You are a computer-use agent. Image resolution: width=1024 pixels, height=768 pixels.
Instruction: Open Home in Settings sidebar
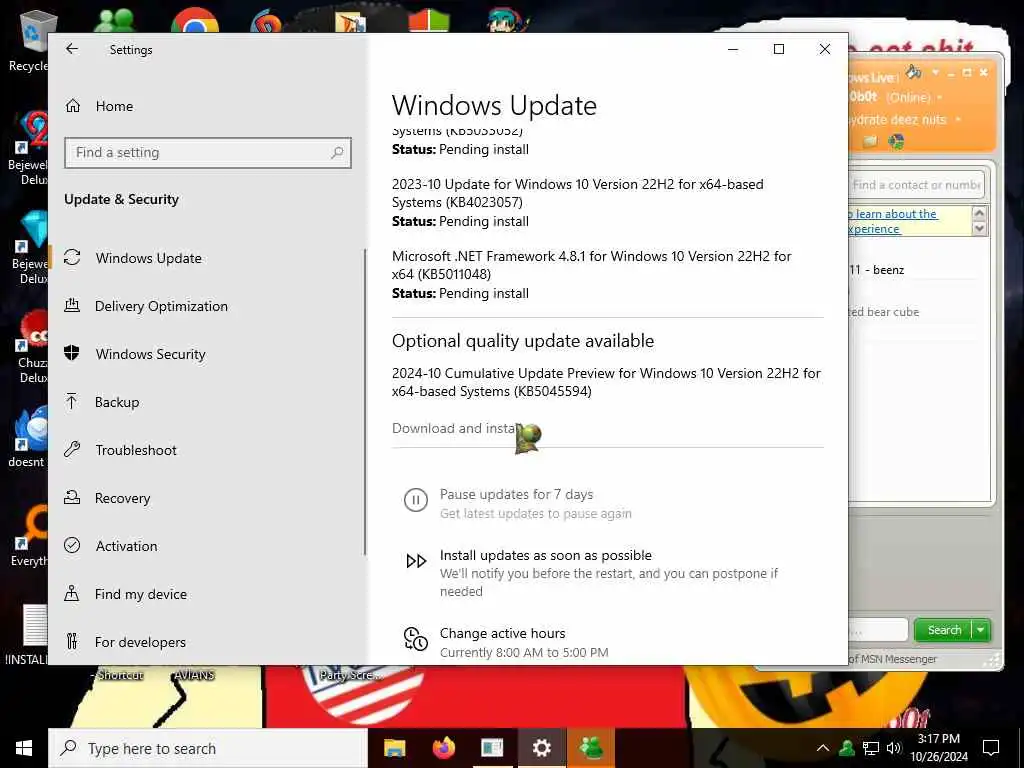114,106
